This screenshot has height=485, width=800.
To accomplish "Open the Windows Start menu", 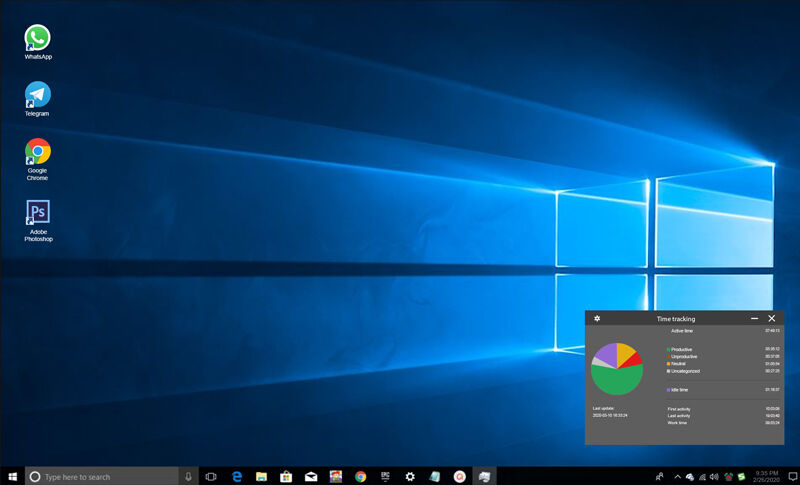I will 13,477.
